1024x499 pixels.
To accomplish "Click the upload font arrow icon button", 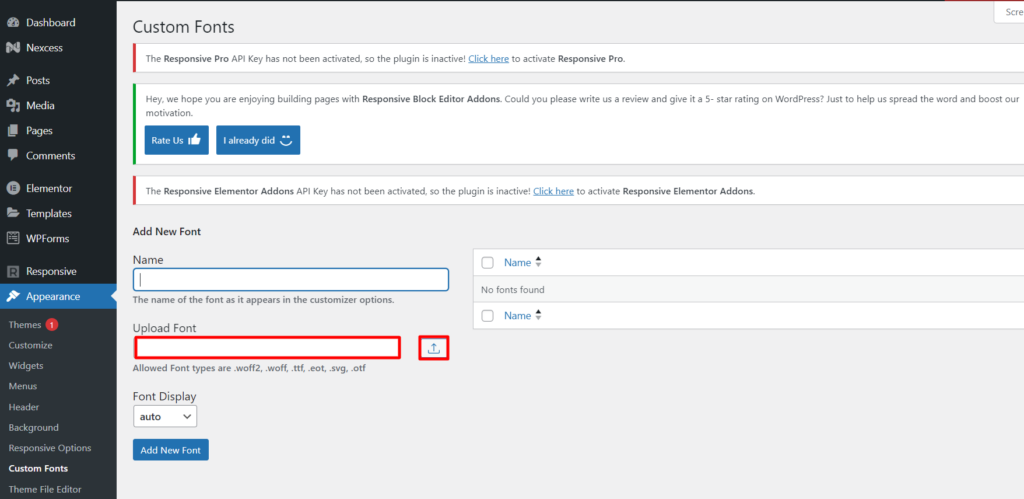I will [434, 348].
